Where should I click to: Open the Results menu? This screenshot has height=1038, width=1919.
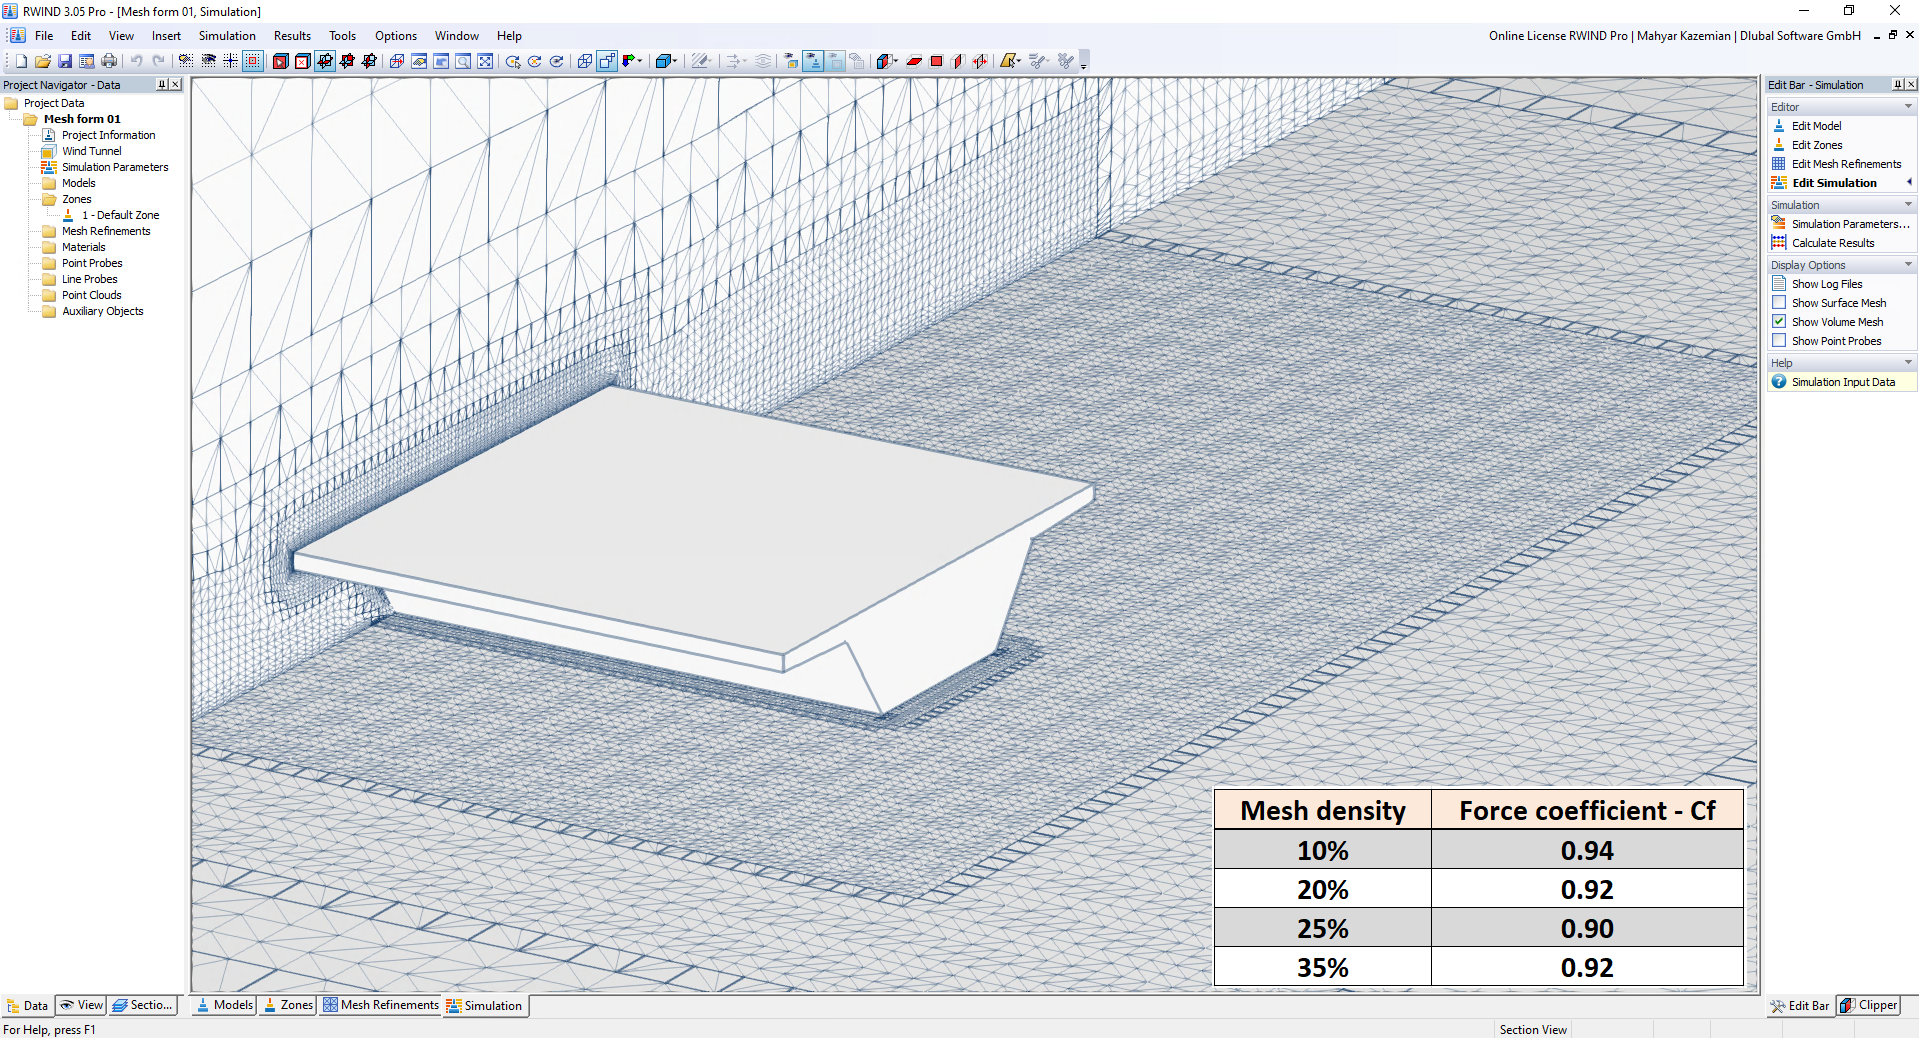click(291, 35)
